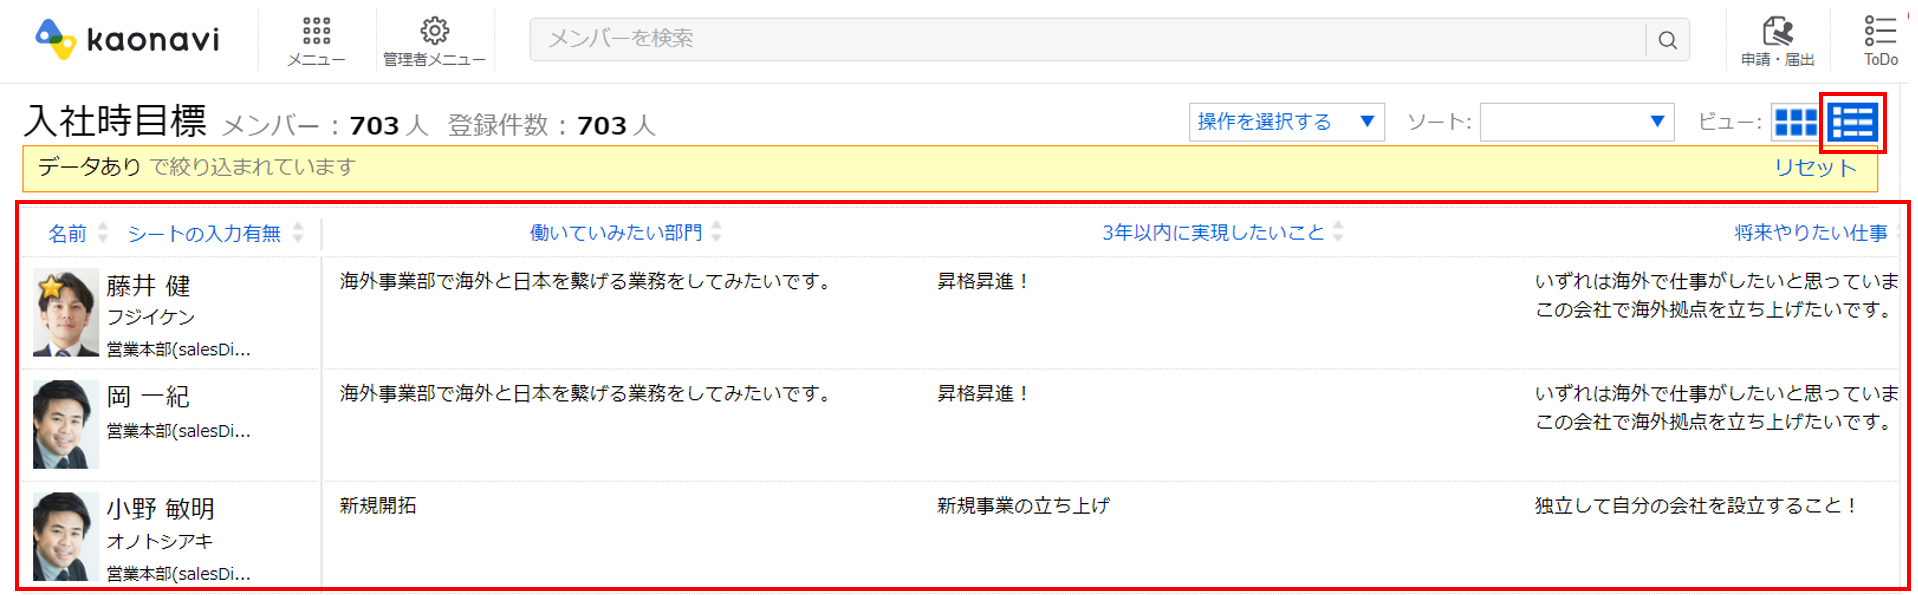Click the search magnifier icon
The image size is (1918, 596).
tap(1667, 40)
